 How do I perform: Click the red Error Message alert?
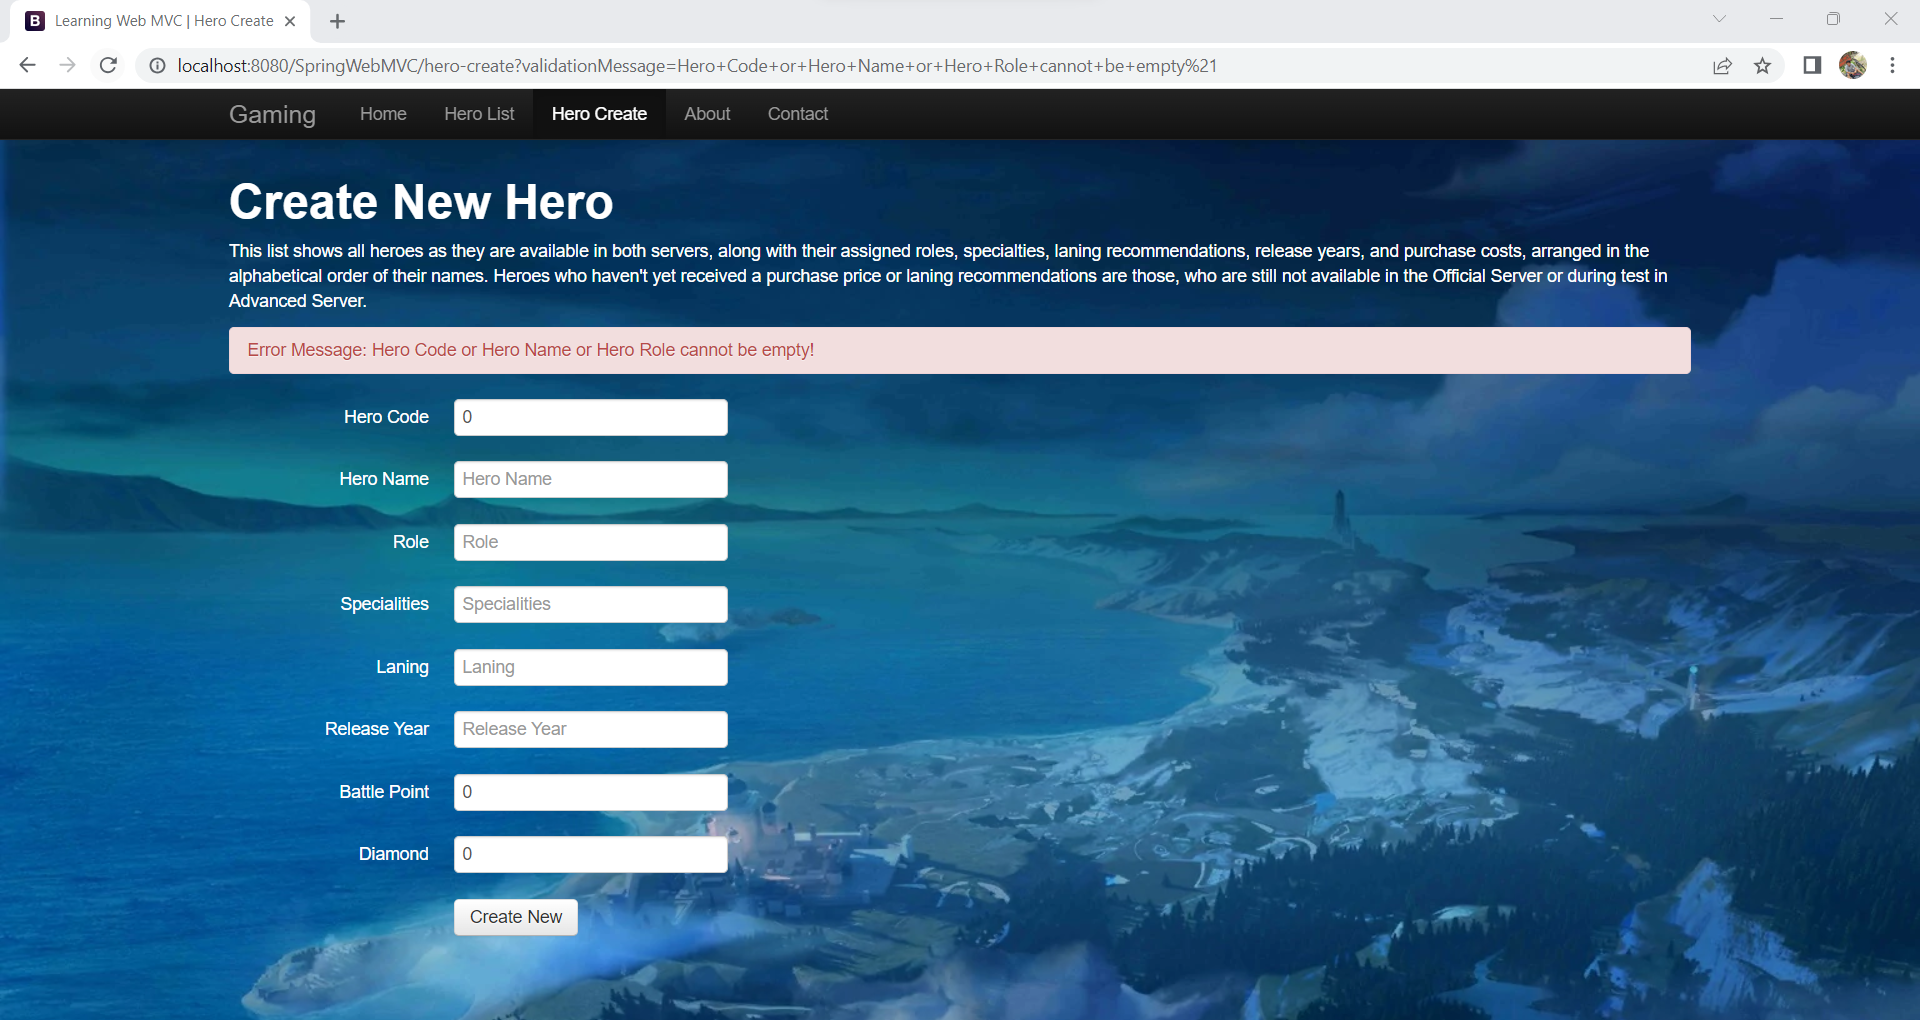tap(960, 350)
